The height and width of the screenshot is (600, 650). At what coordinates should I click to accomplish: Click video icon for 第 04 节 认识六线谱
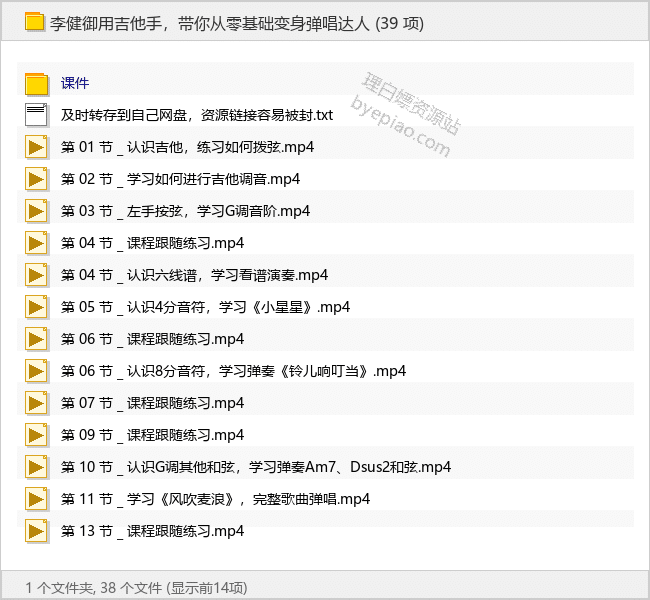(x=36, y=274)
